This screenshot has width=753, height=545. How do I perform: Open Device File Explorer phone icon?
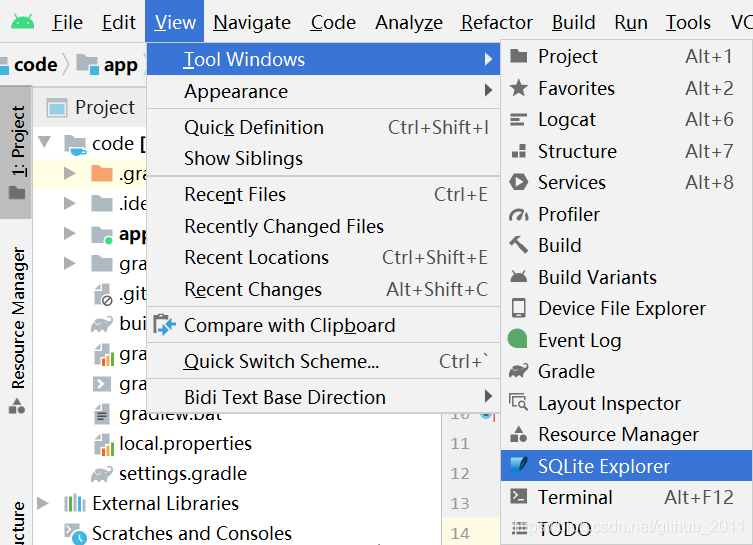[519, 308]
